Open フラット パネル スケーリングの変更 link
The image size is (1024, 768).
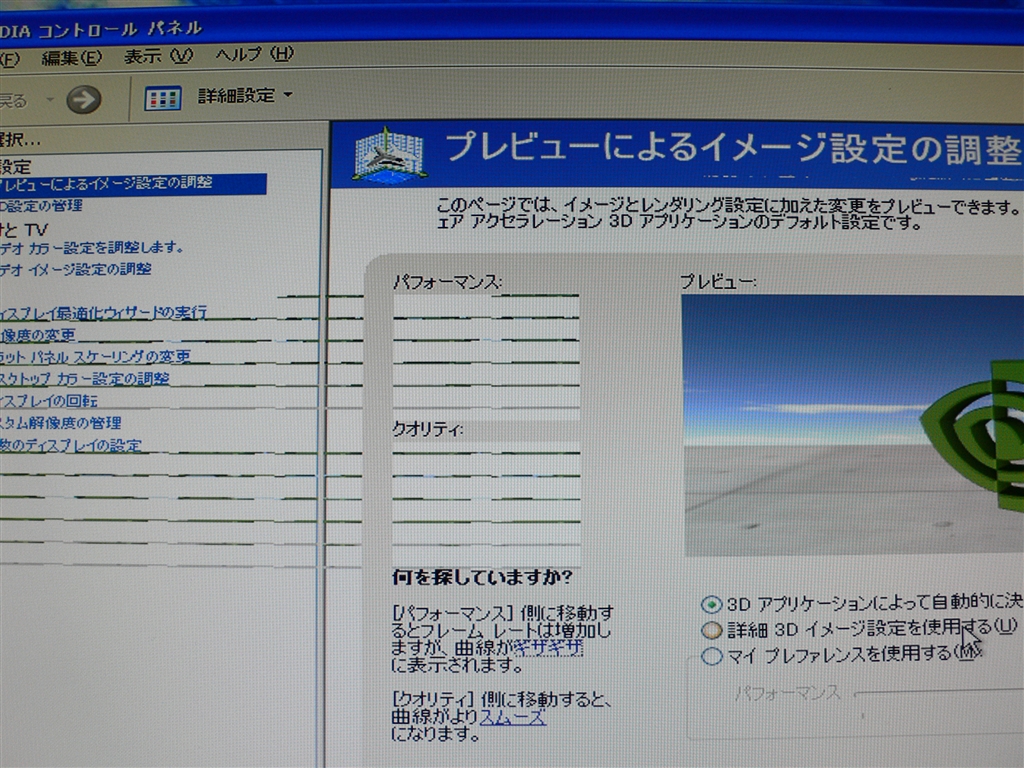point(95,357)
